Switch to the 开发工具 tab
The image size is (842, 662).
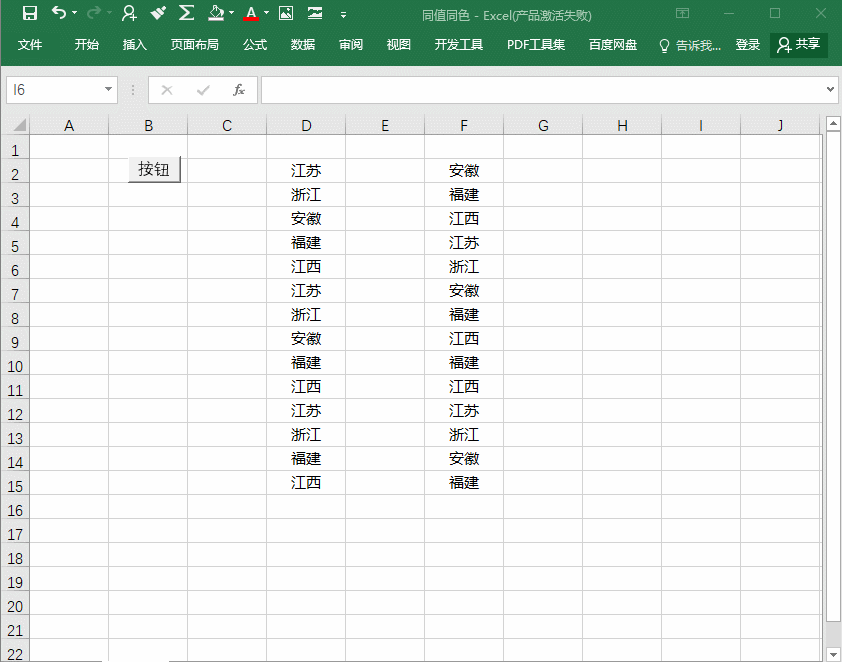(459, 45)
